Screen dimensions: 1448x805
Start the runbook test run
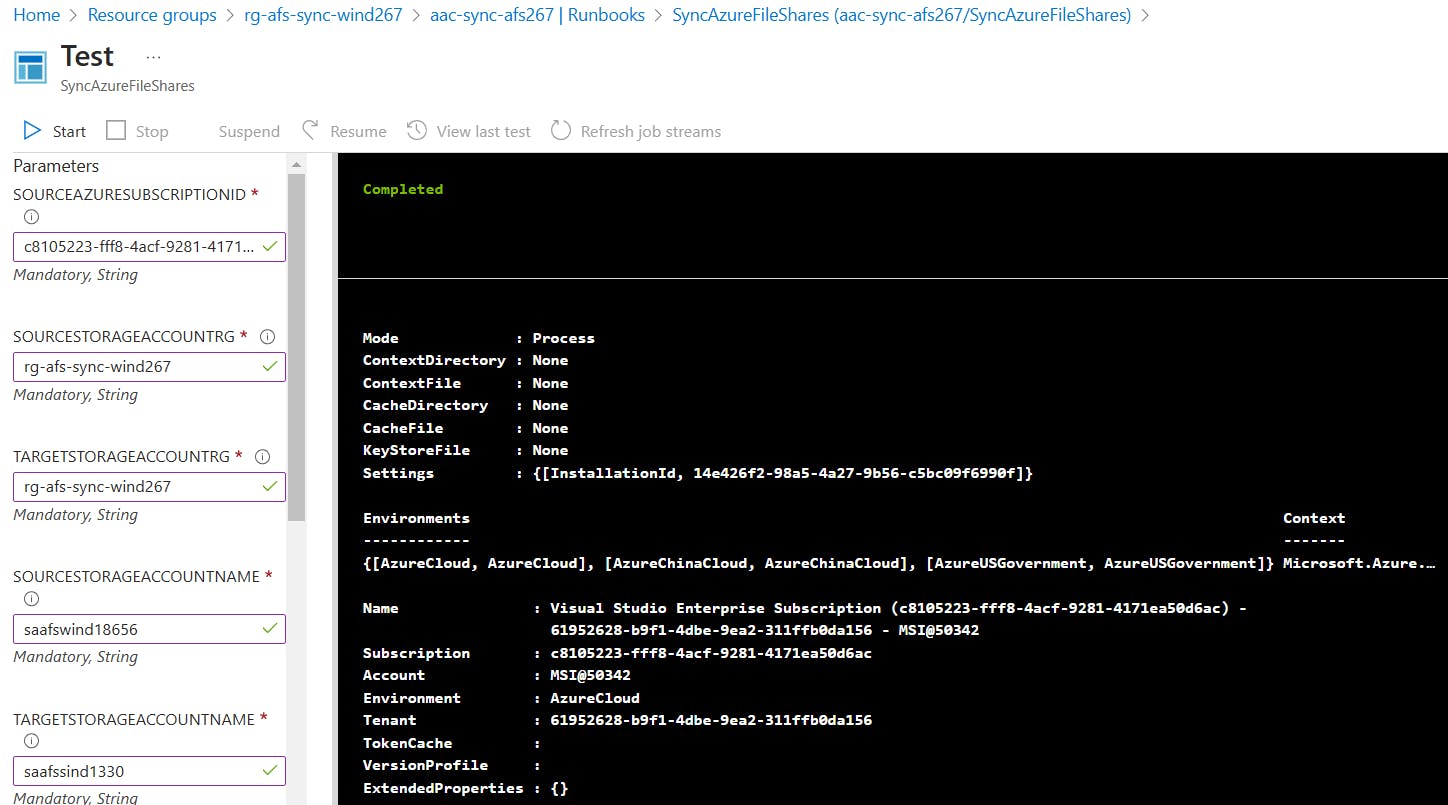coord(53,130)
